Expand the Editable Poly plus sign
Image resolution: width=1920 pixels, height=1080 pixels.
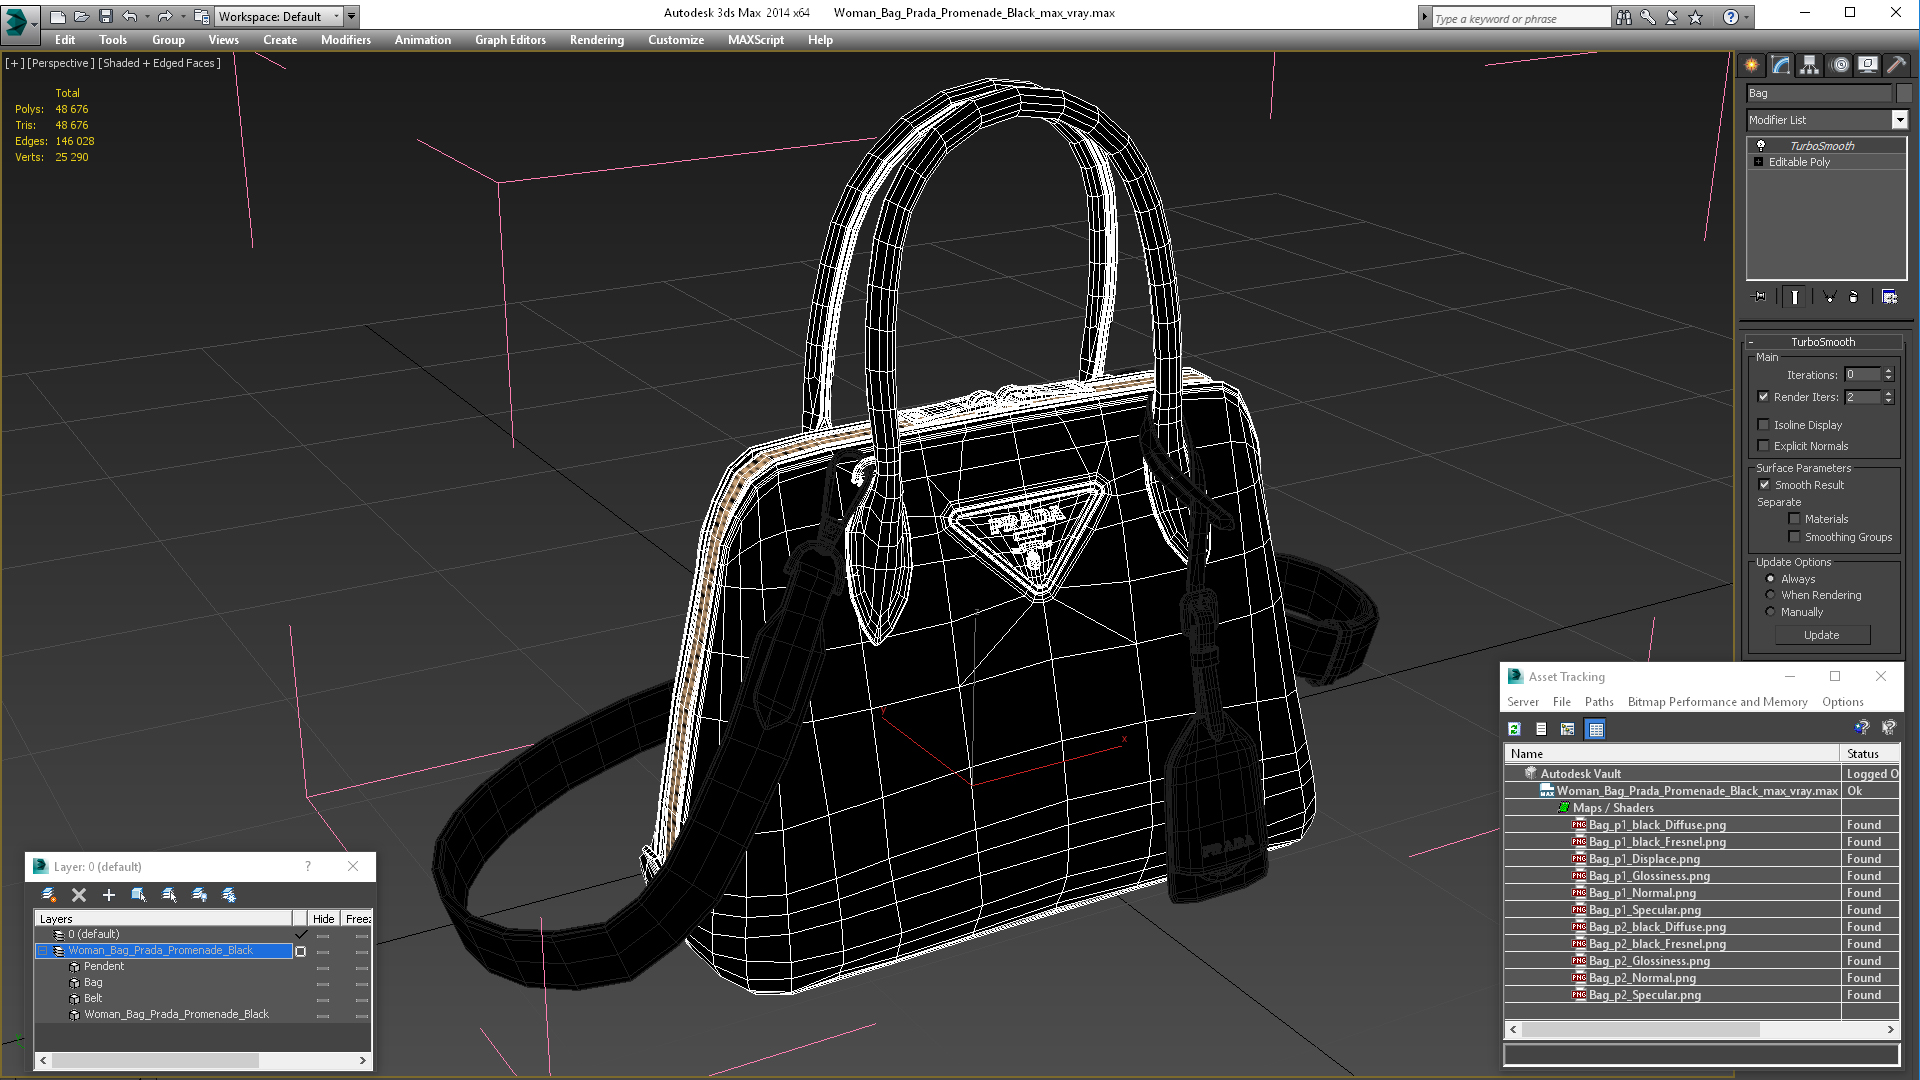click(x=1758, y=162)
